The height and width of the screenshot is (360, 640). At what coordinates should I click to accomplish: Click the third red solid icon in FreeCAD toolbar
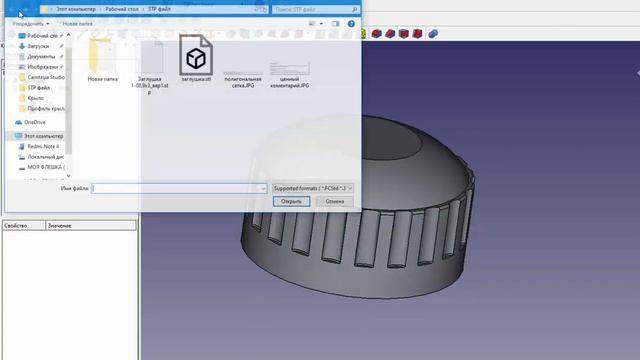(404, 33)
